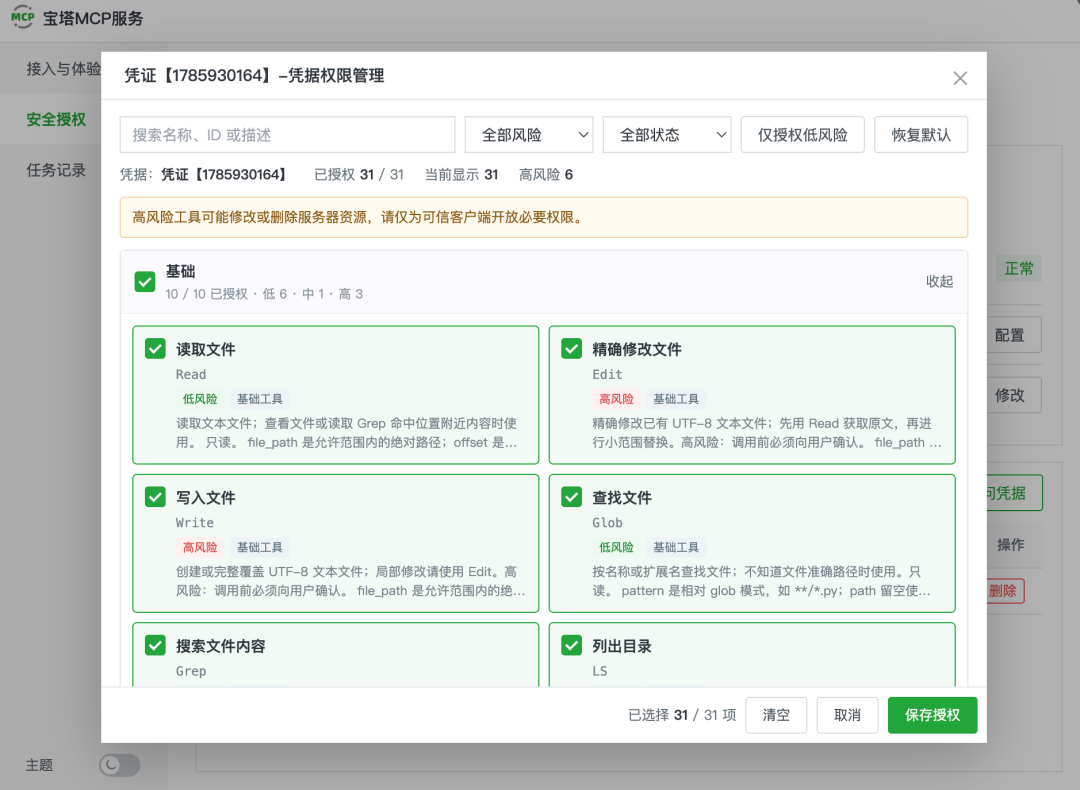This screenshot has width=1080, height=790.
Task: Uncheck the 列出目录 LS tool
Action: pos(572,645)
